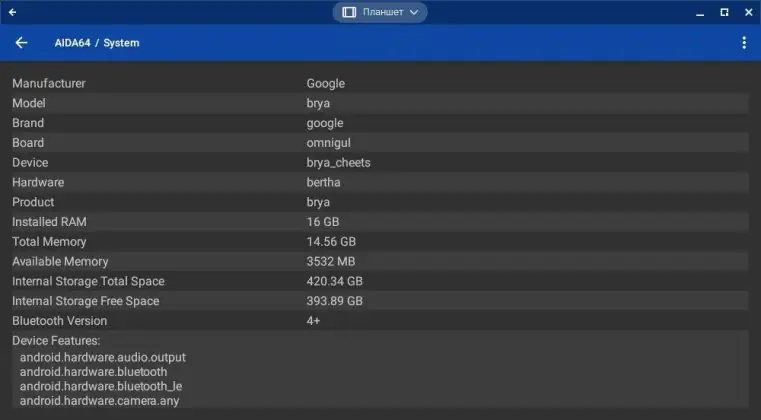
Task: Click the Installed RAM value 16 GB
Action: (x=323, y=222)
